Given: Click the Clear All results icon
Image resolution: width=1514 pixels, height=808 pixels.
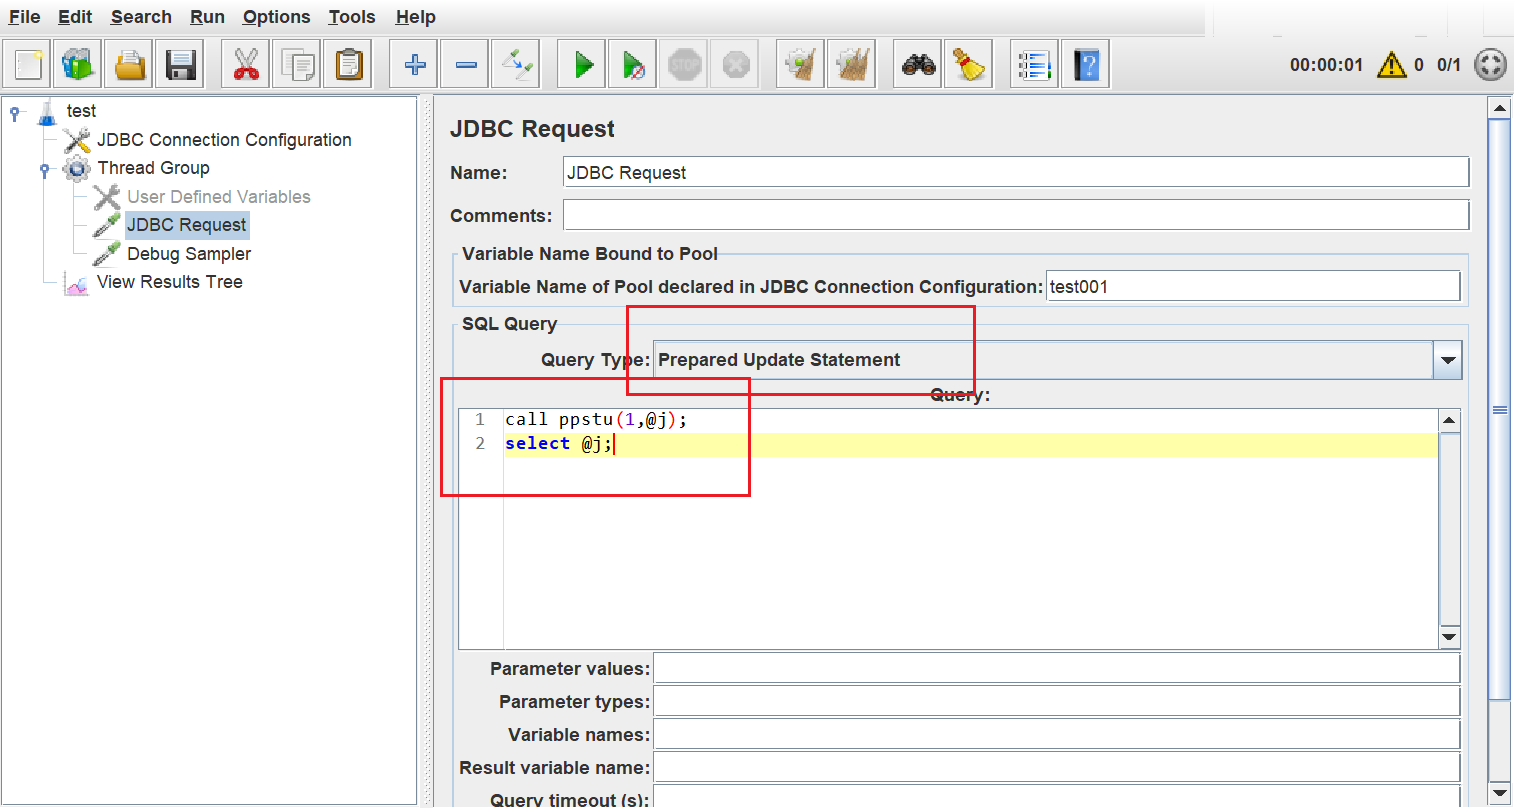Looking at the screenshot, I should point(852,65).
